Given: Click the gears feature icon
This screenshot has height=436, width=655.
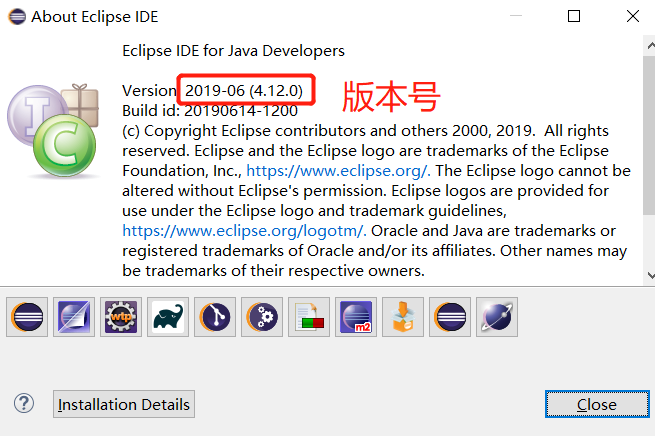Looking at the screenshot, I should click(262, 317).
